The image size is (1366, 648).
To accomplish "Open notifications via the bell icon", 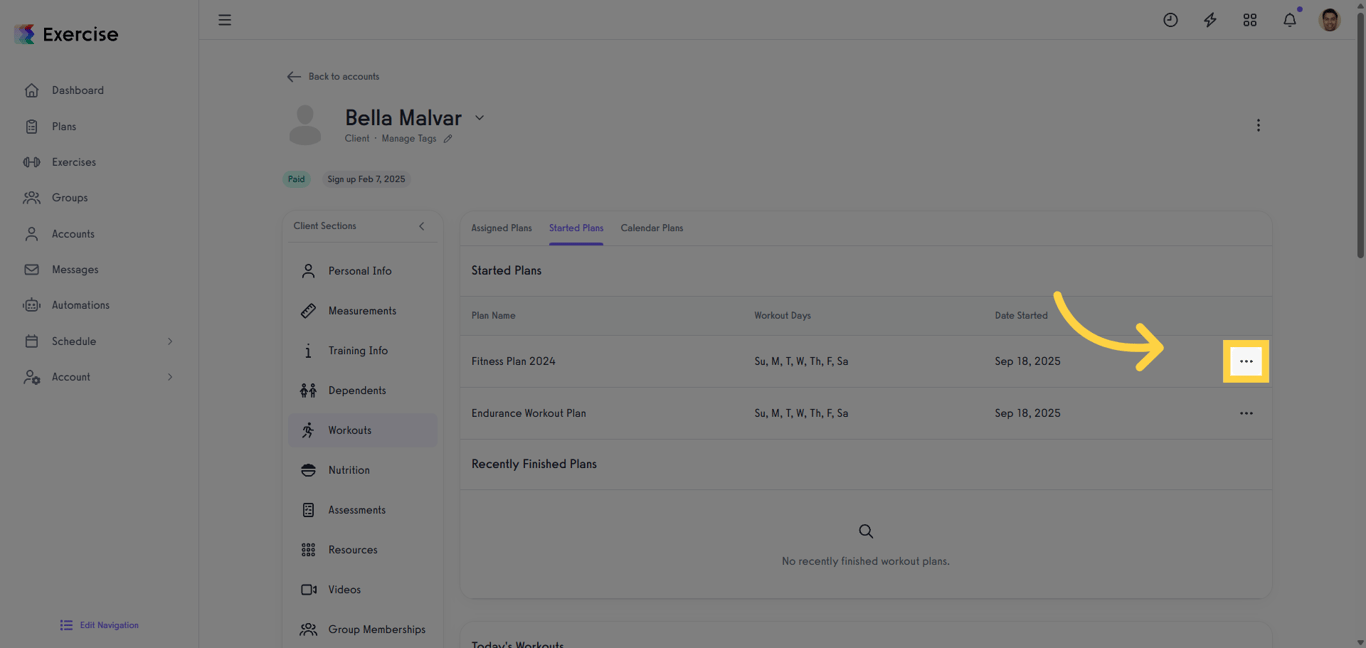I will tap(1289, 19).
